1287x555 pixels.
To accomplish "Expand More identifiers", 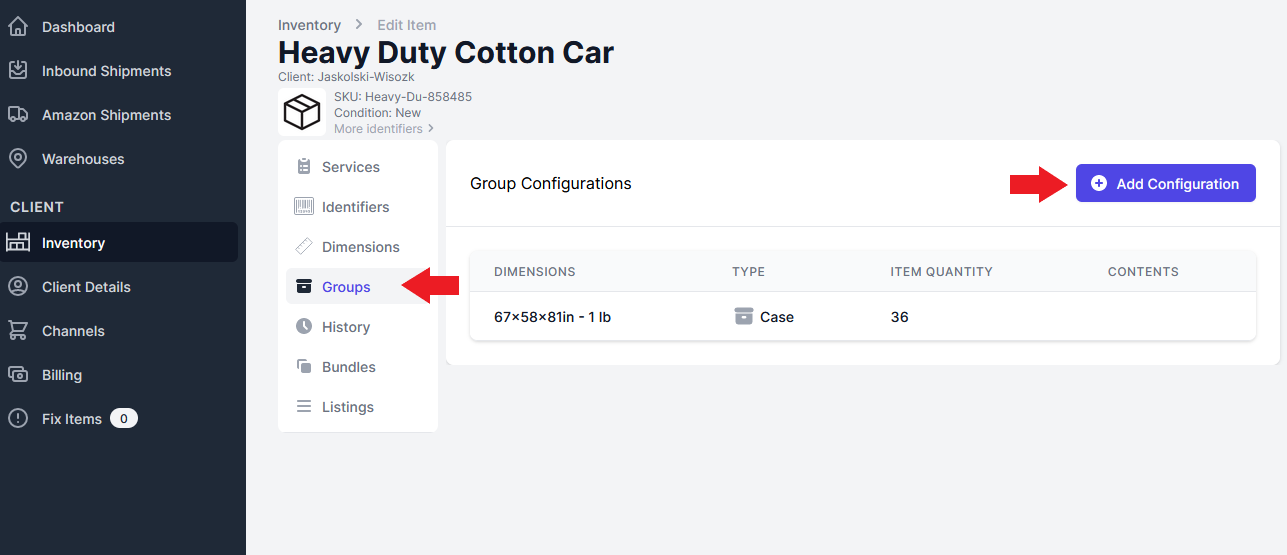I will point(384,129).
